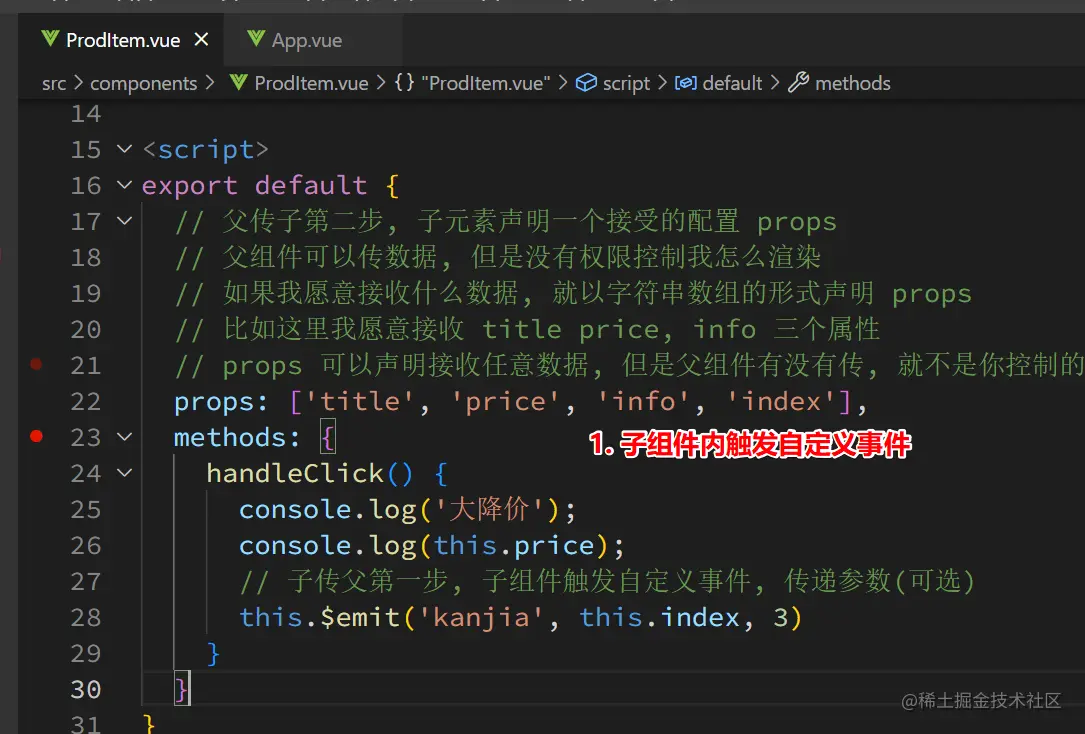This screenshot has width=1085, height=734.
Task: Click the Vue logo on the ProdItem.vue tab
Action: [x=49, y=39]
